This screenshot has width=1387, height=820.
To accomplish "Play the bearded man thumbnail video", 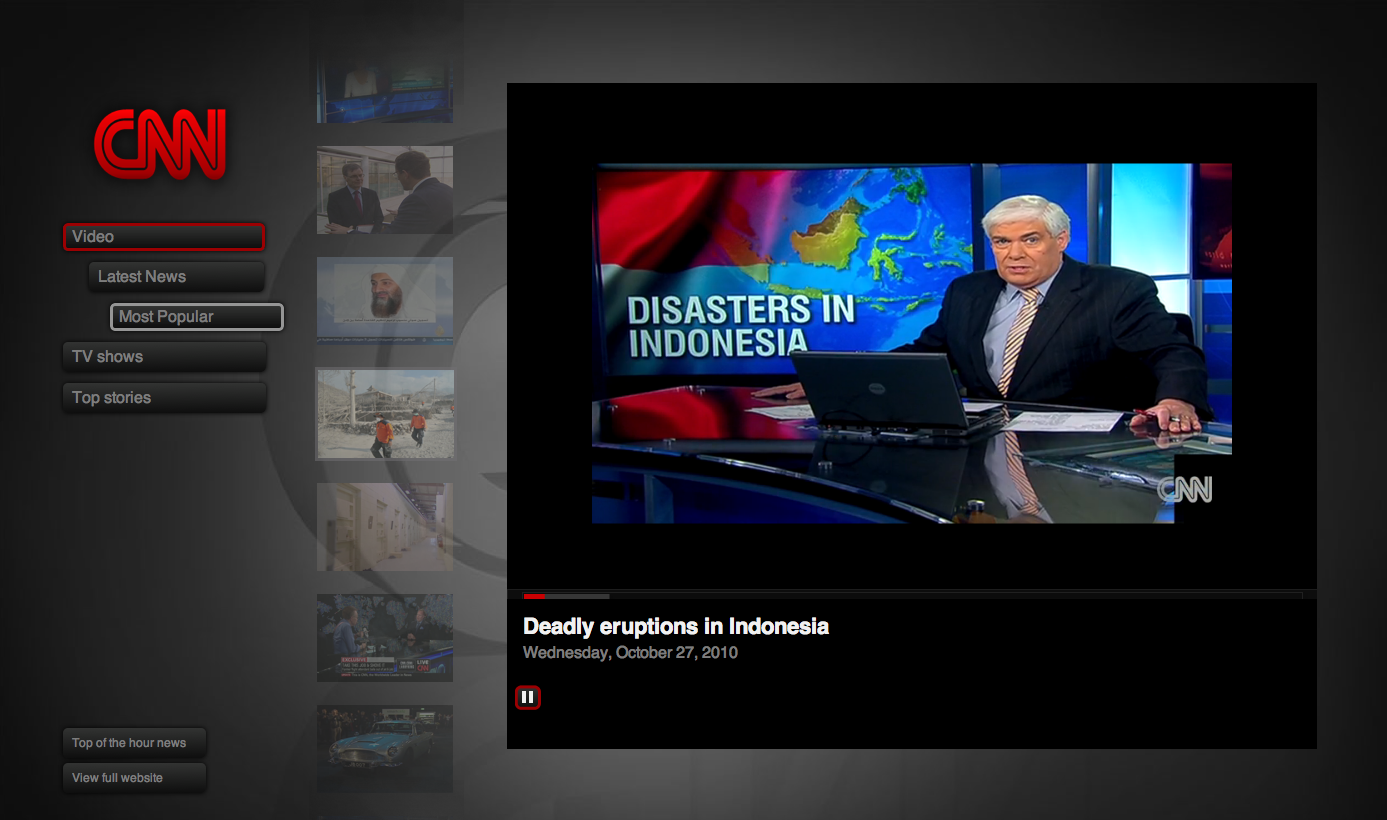I will click(385, 301).
